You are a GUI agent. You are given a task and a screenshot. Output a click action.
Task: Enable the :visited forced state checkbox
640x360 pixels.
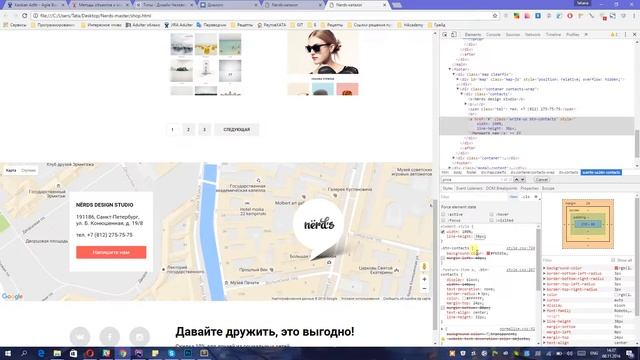[x=491, y=220]
